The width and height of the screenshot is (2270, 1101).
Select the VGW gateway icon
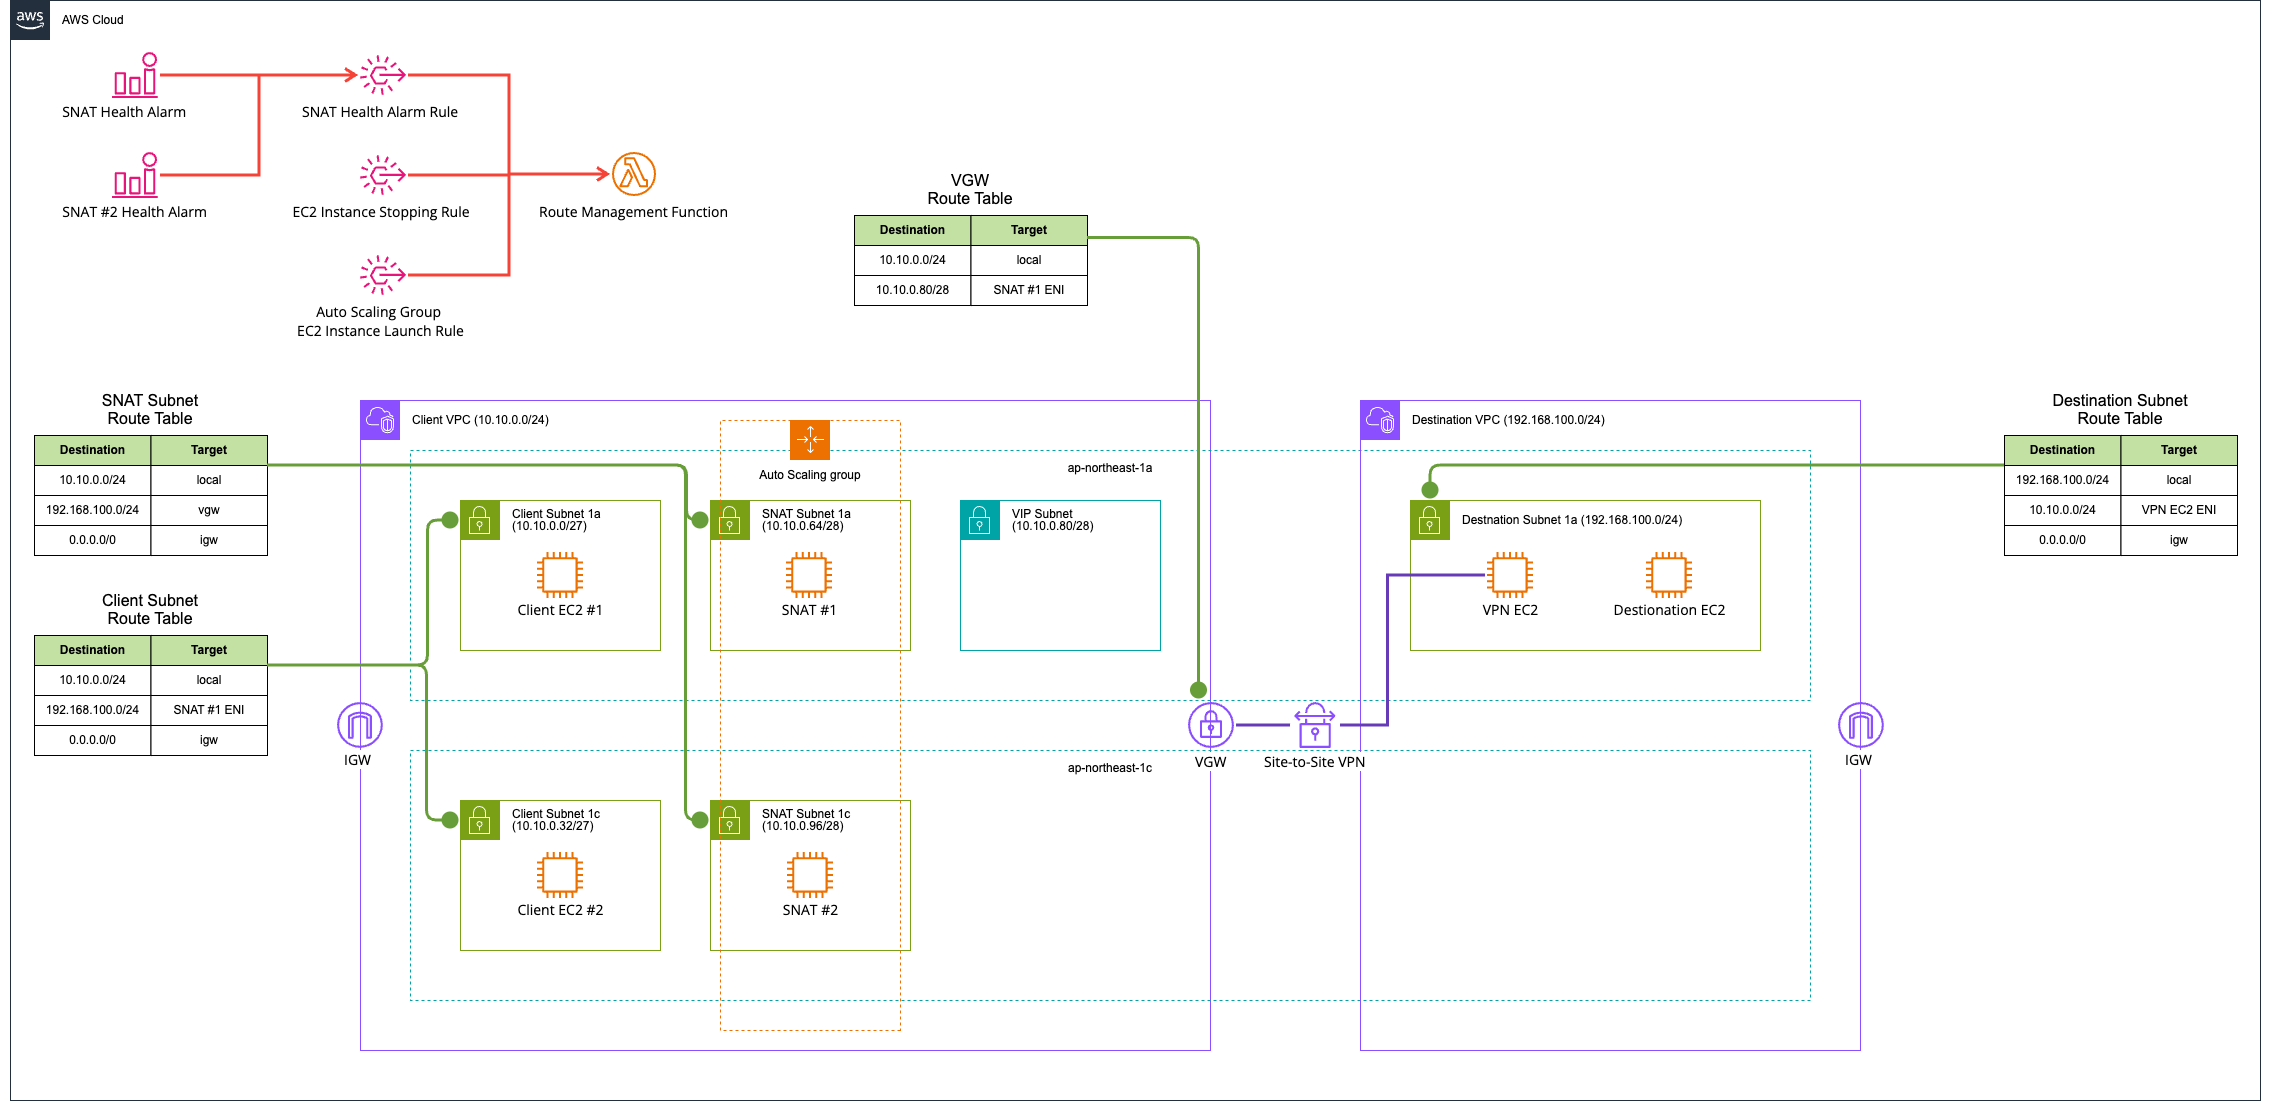1210,725
